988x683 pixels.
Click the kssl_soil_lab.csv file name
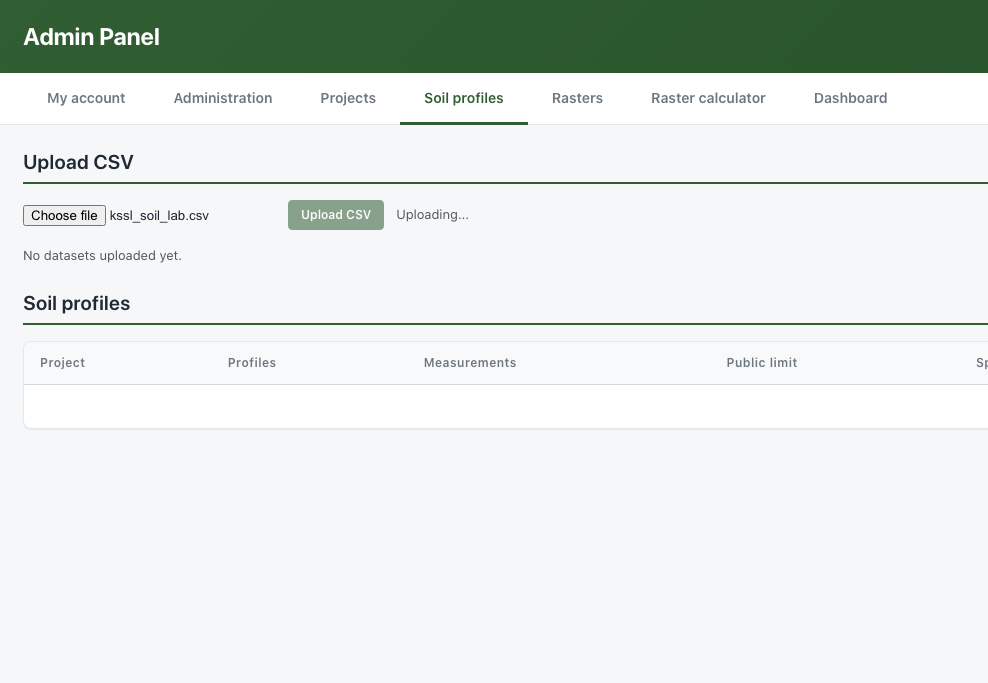159,215
